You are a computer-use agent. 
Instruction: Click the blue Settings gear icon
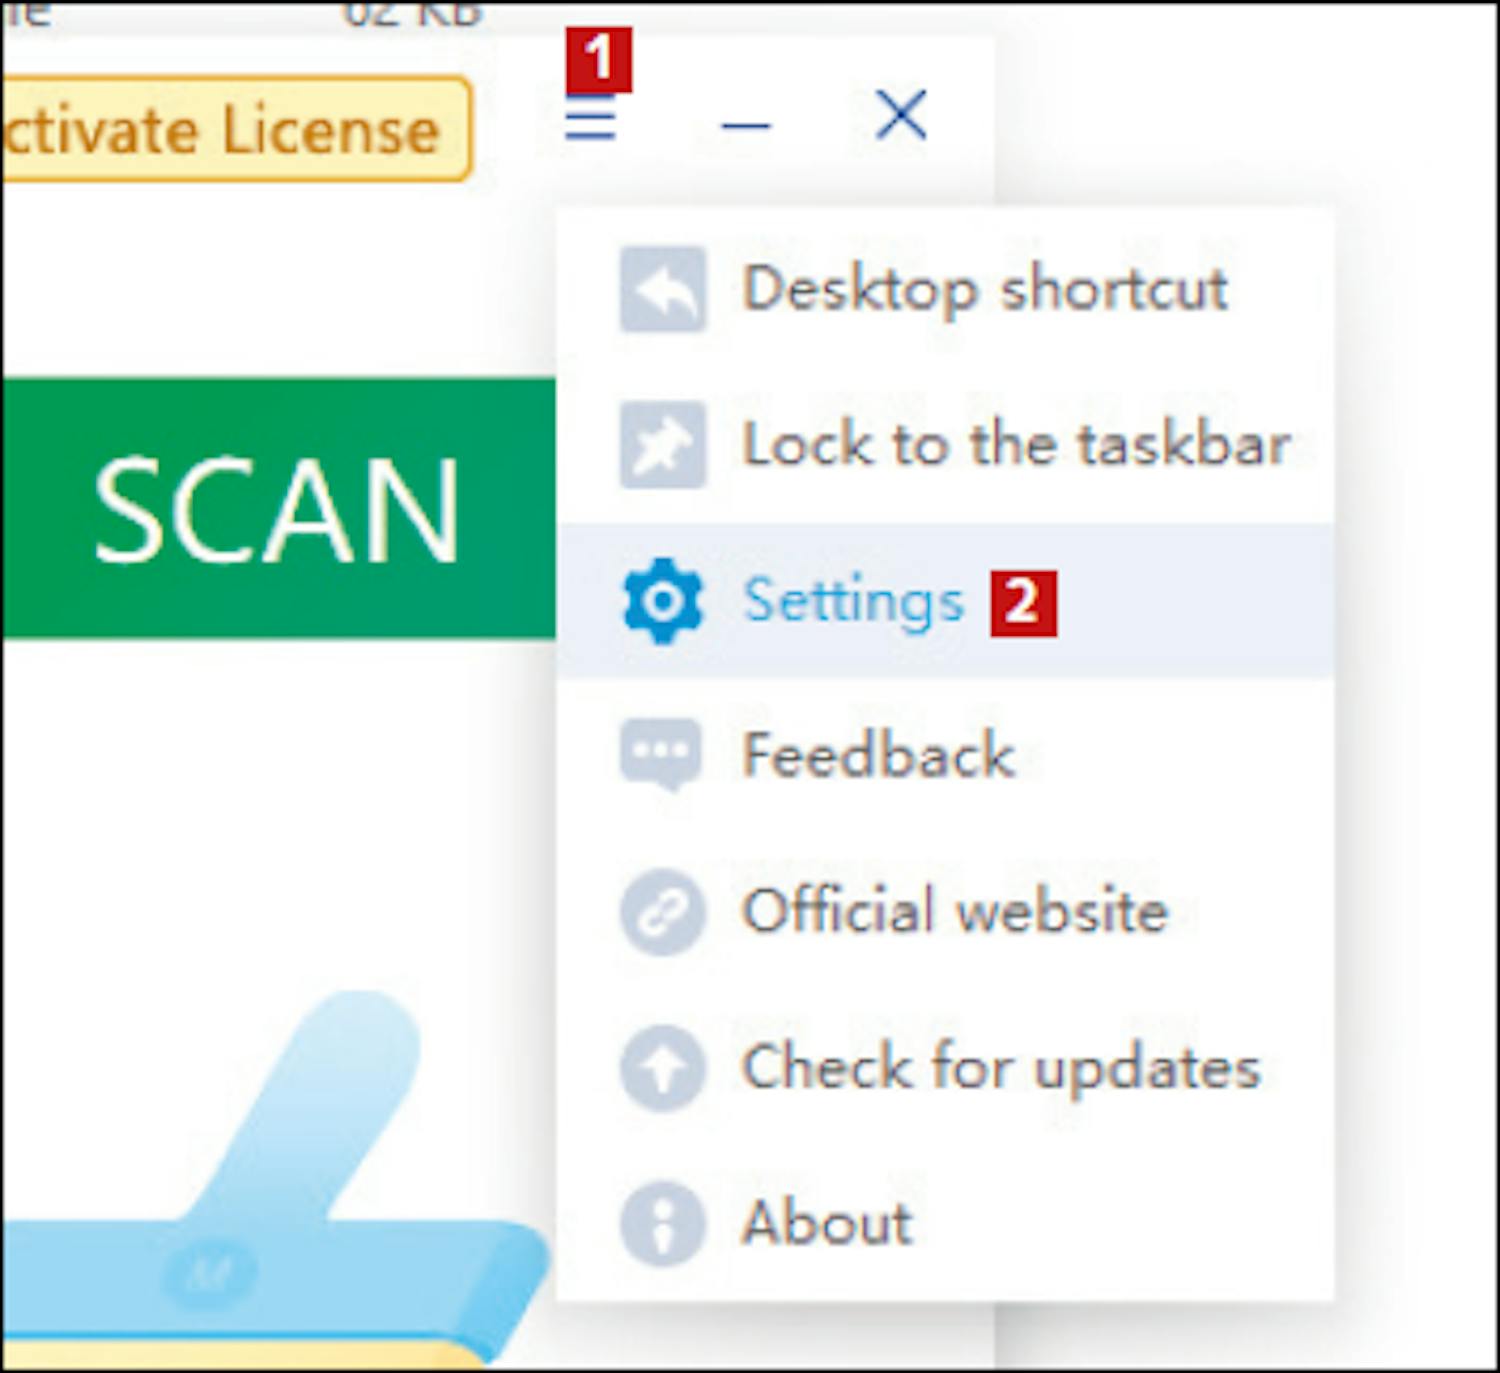[x=662, y=601]
